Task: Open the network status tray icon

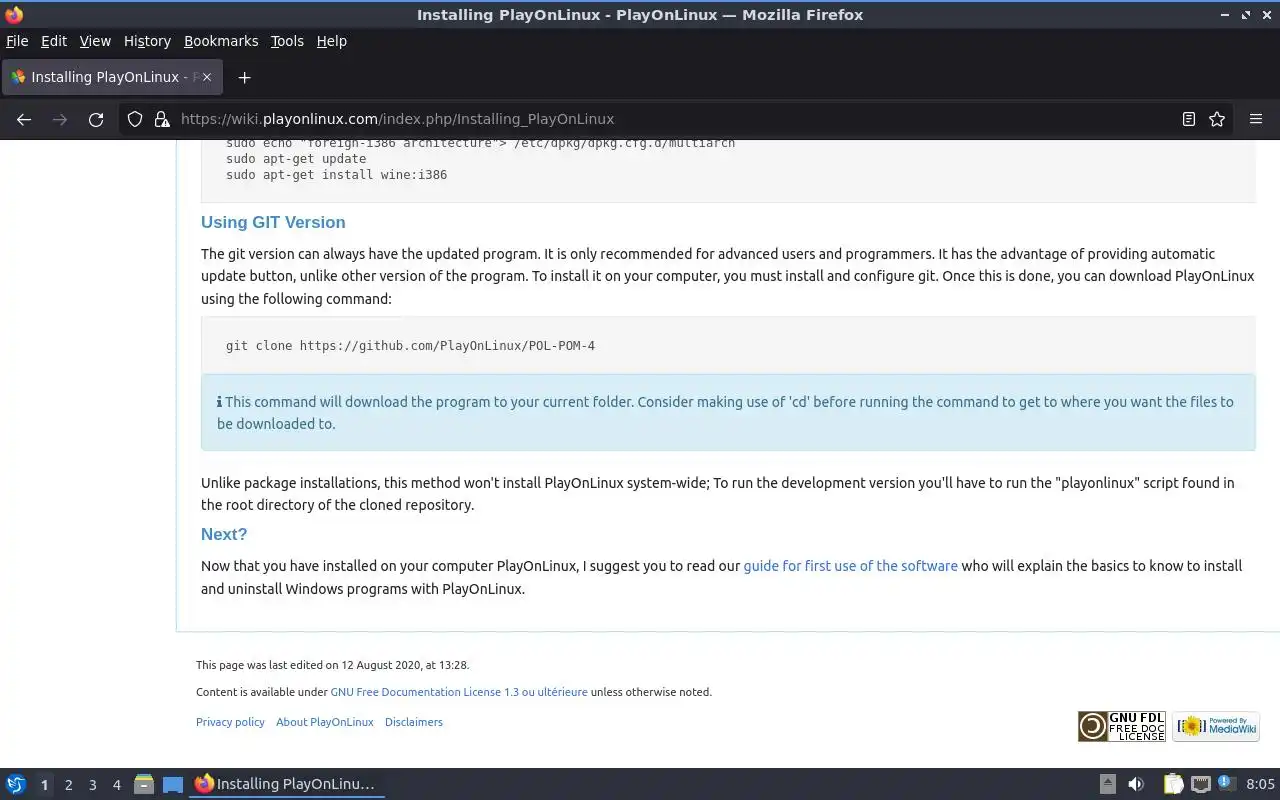Action: pyautogui.click(x=1201, y=784)
